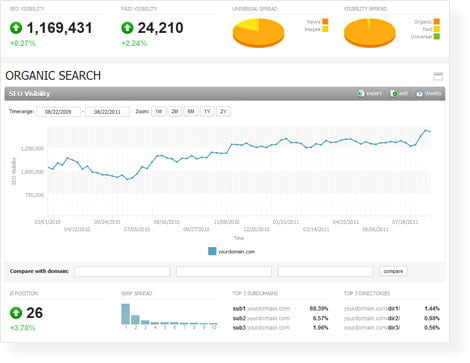Click the add link text
Screen dimensions: 470x363
point(403,93)
